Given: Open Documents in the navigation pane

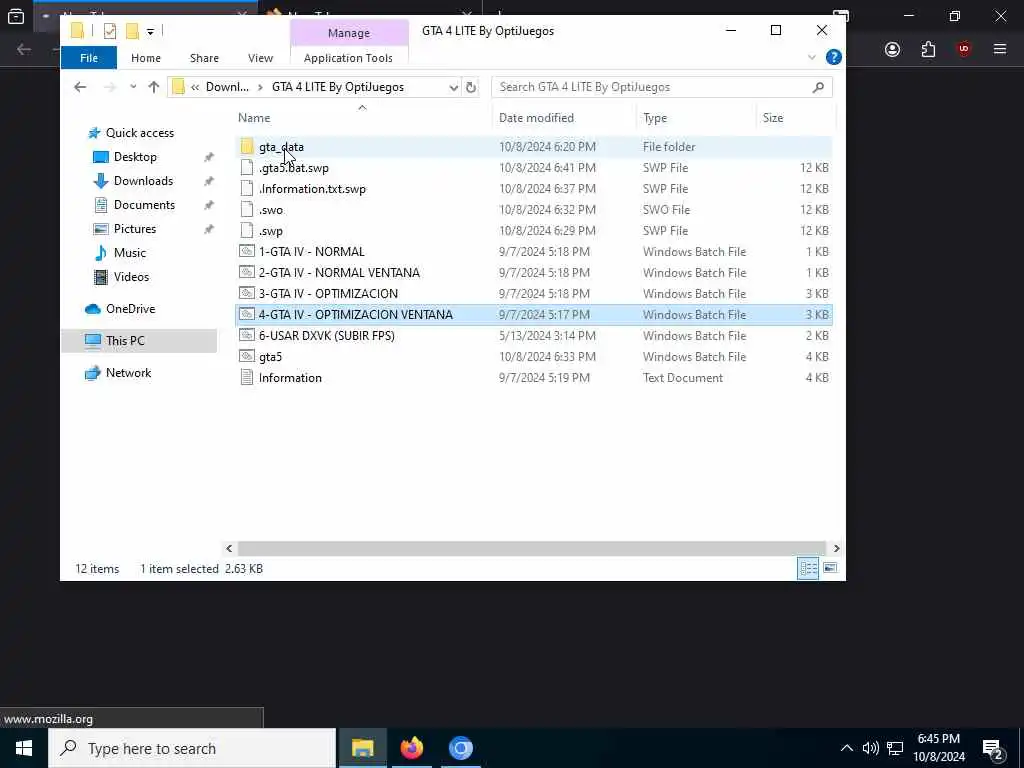Looking at the screenshot, I should pos(144,205).
